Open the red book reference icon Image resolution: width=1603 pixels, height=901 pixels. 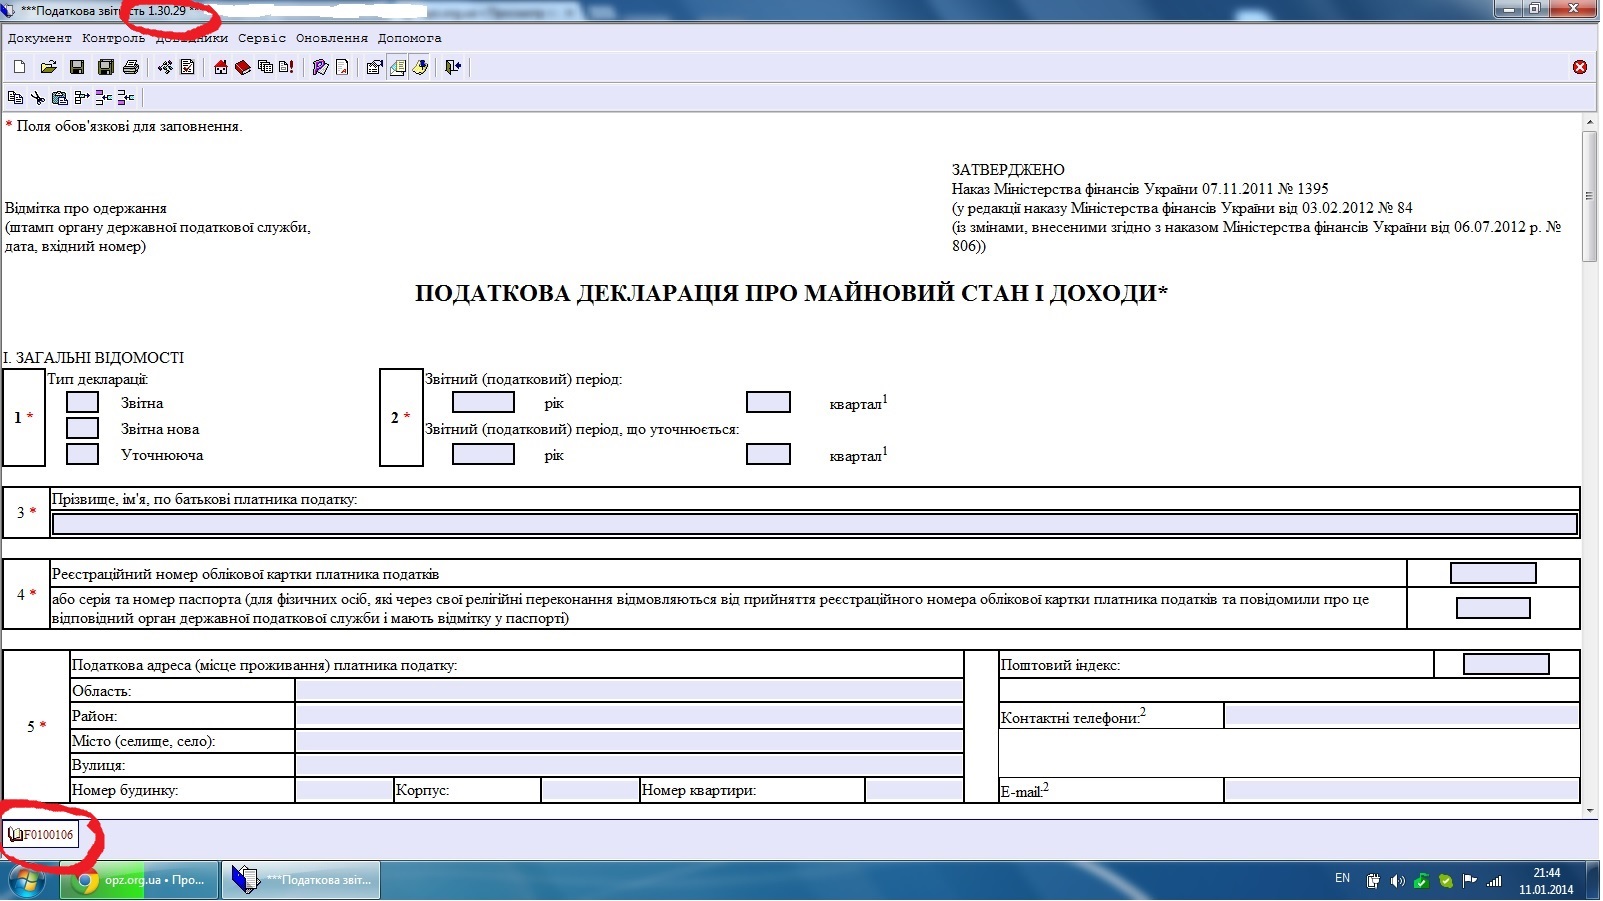243,67
